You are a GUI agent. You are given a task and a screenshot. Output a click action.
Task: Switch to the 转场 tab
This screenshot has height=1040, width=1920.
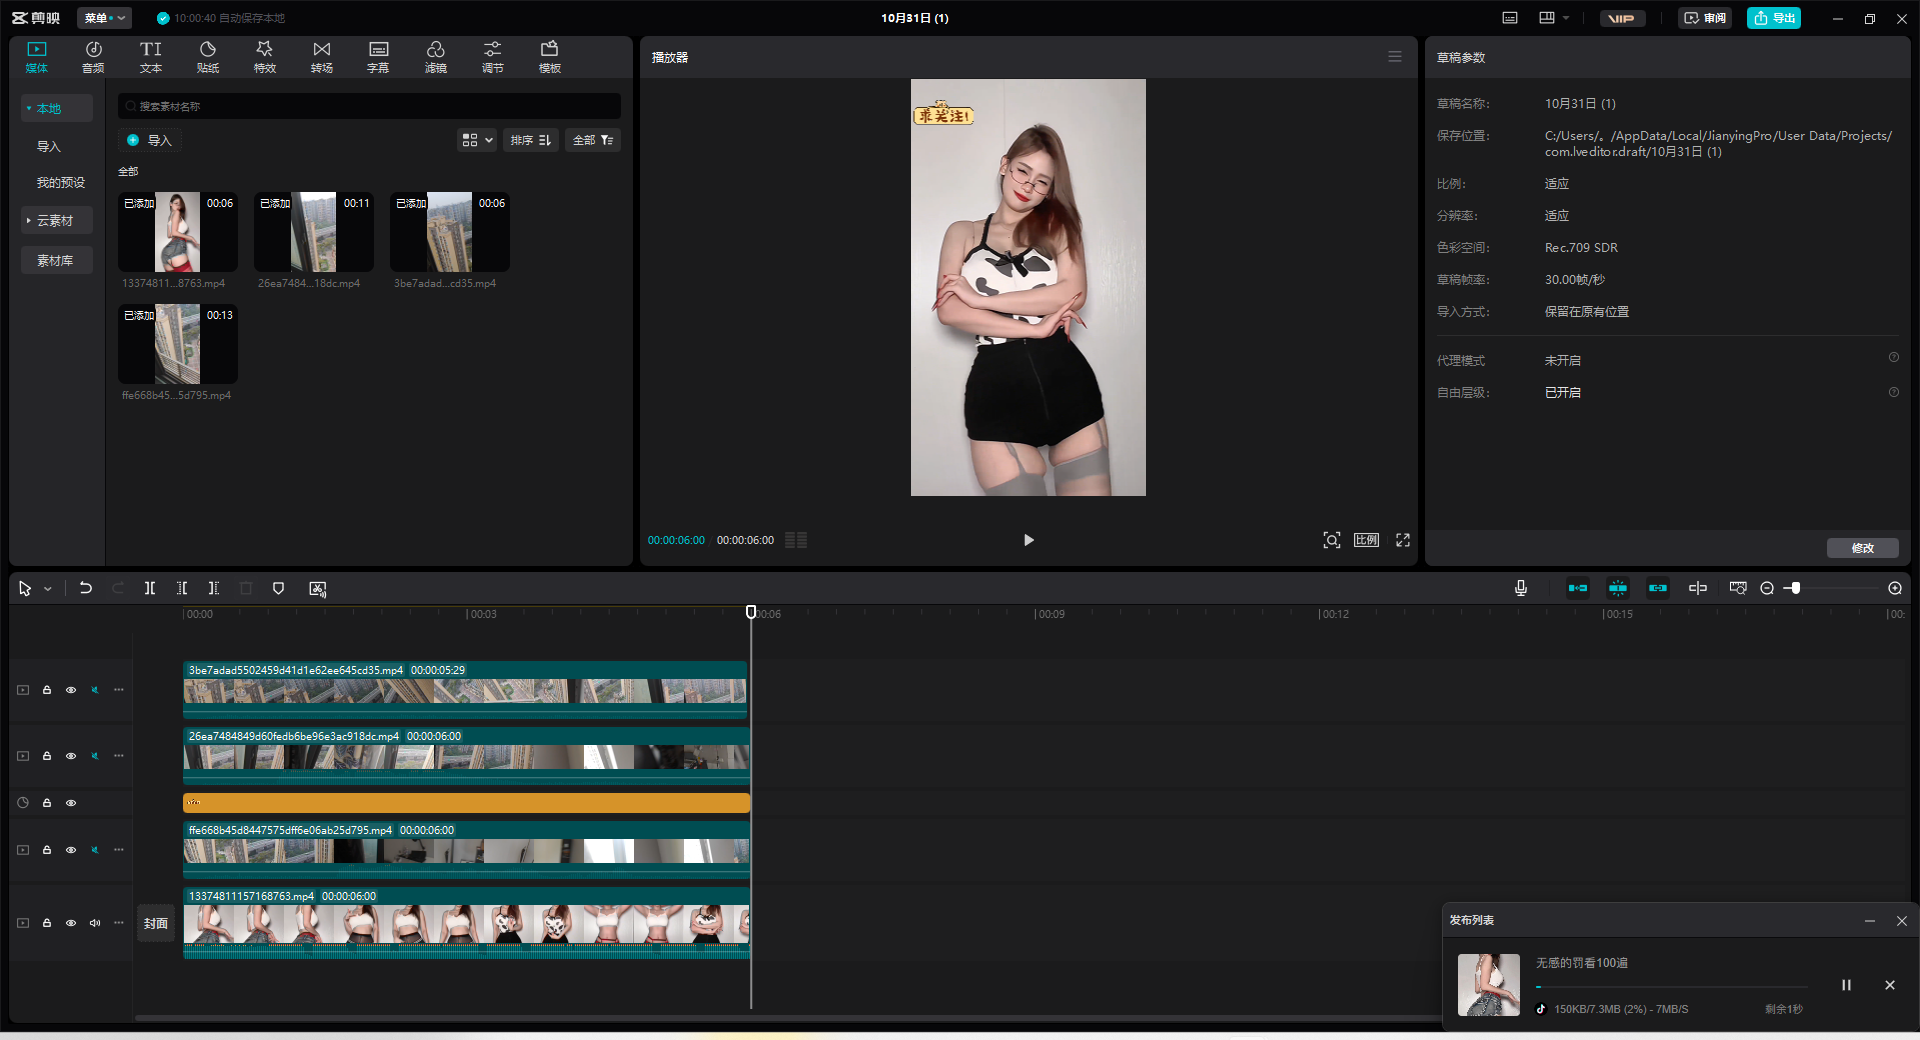coord(322,57)
